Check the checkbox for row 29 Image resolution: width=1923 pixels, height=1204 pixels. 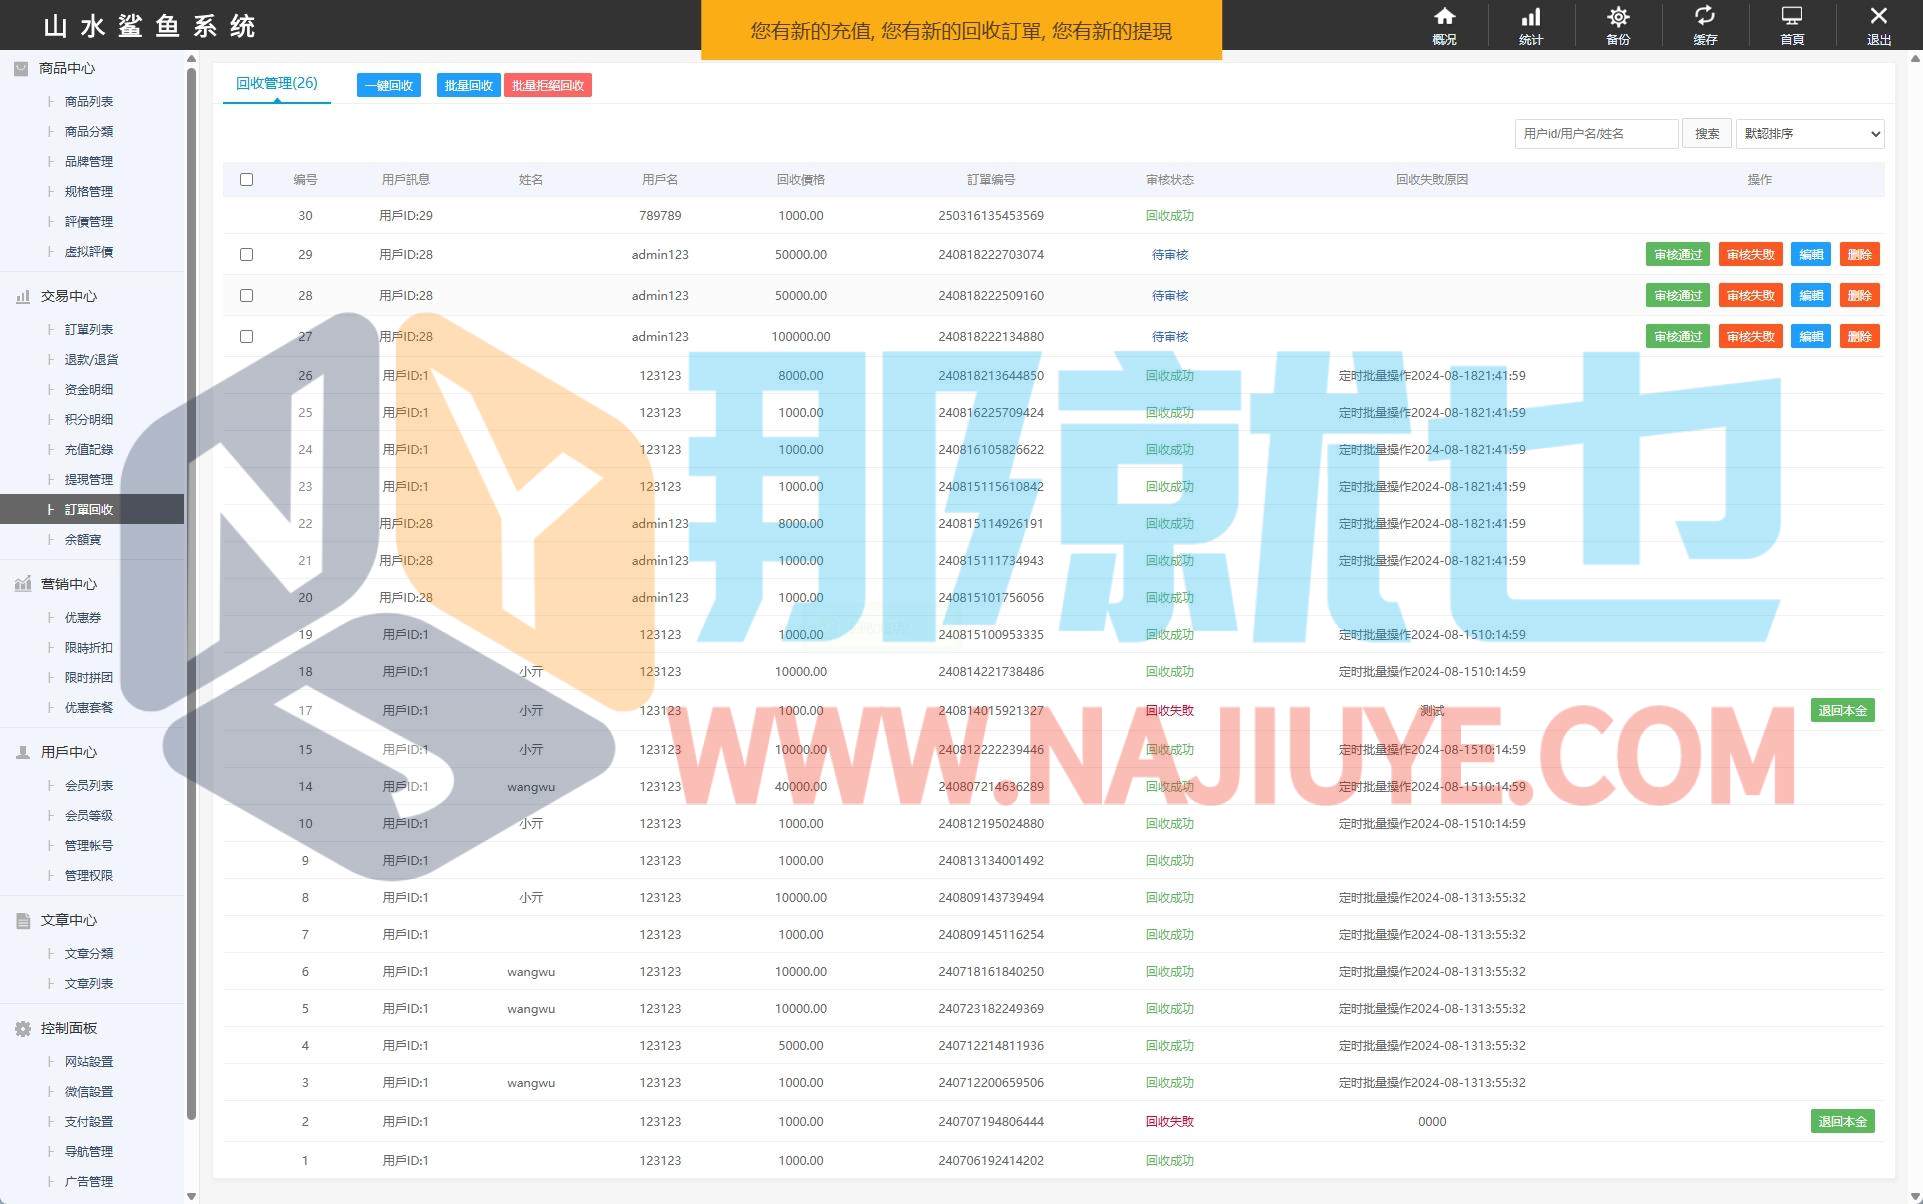[x=246, y=255]
